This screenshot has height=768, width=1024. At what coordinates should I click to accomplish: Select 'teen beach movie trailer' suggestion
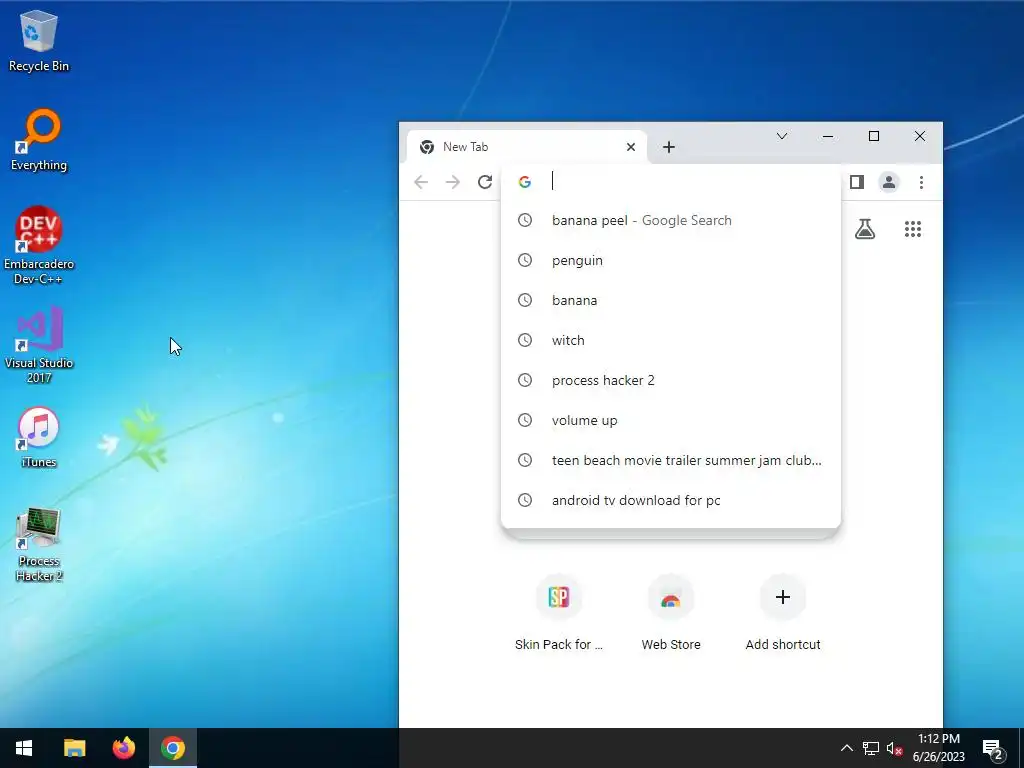671,460
